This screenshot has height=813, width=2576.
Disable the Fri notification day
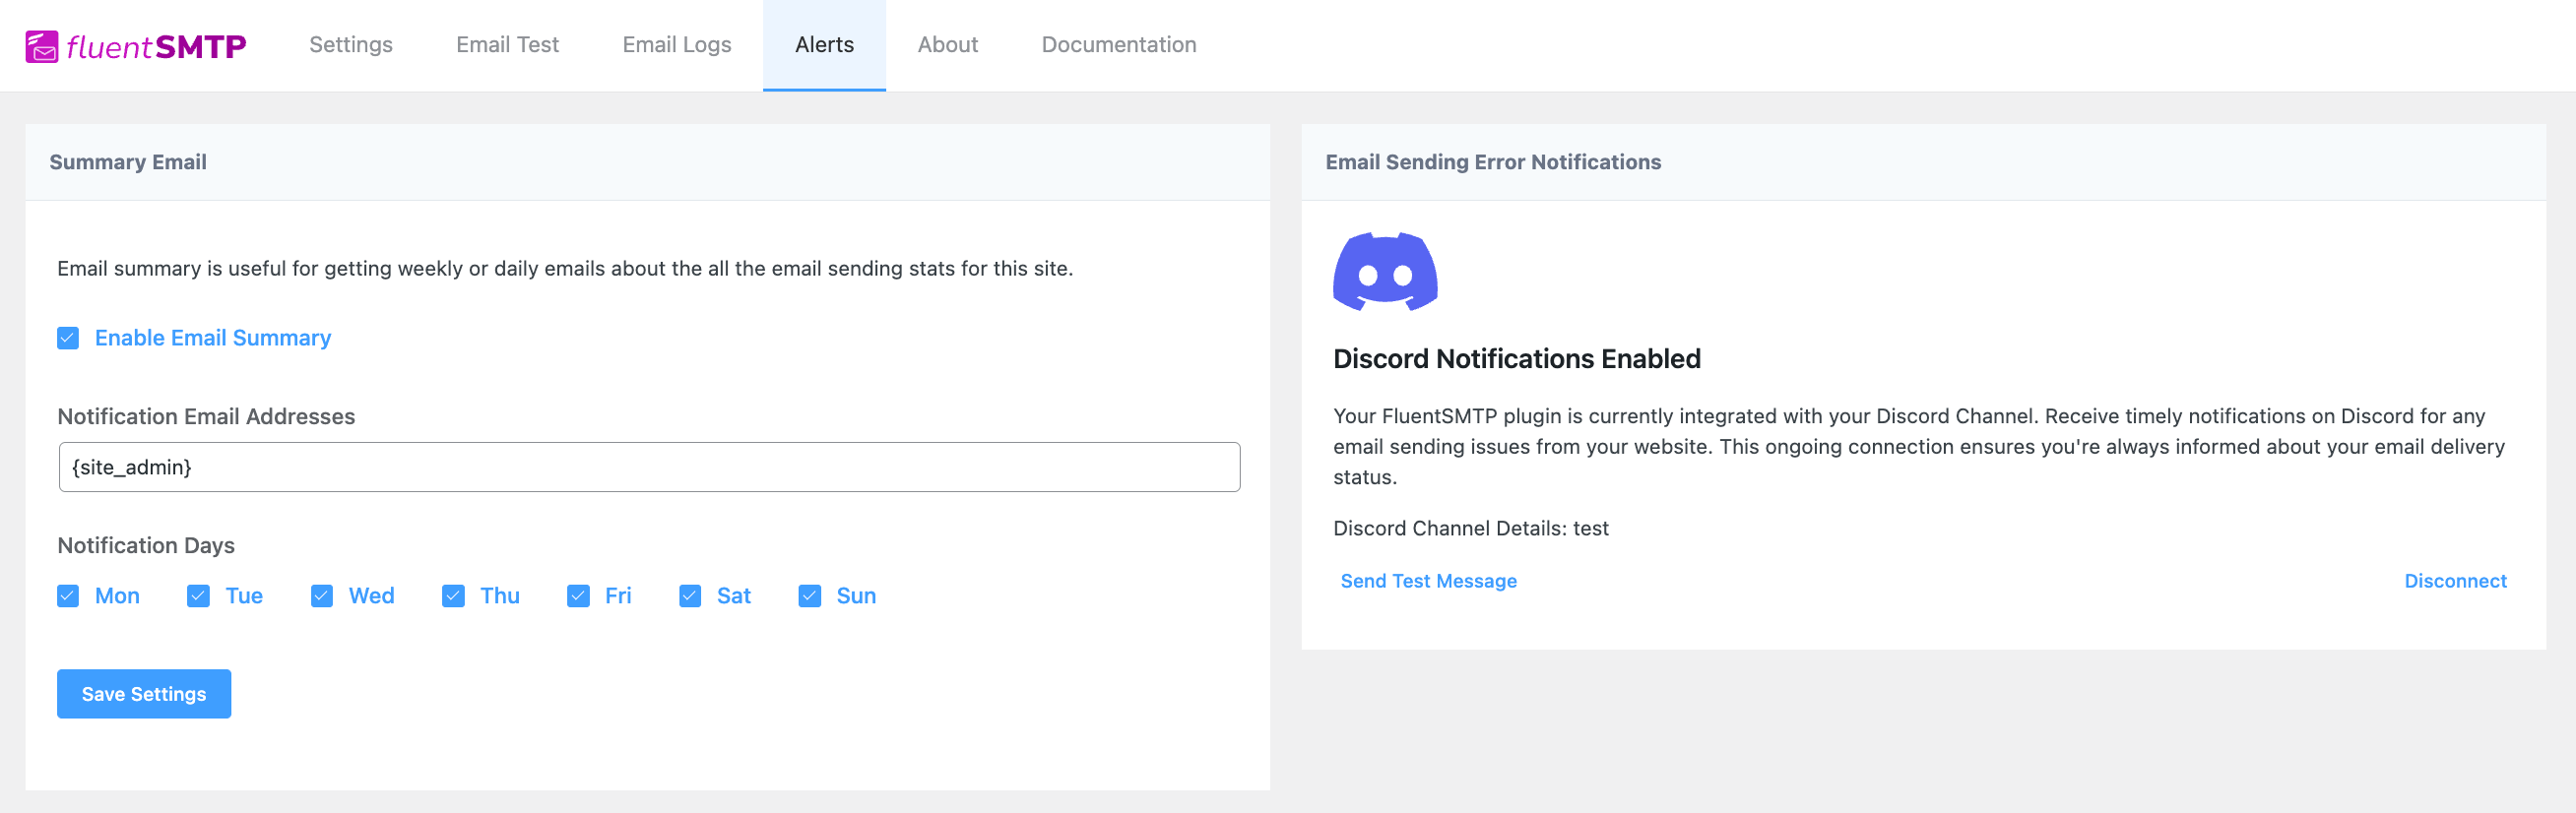click(578, 596)
